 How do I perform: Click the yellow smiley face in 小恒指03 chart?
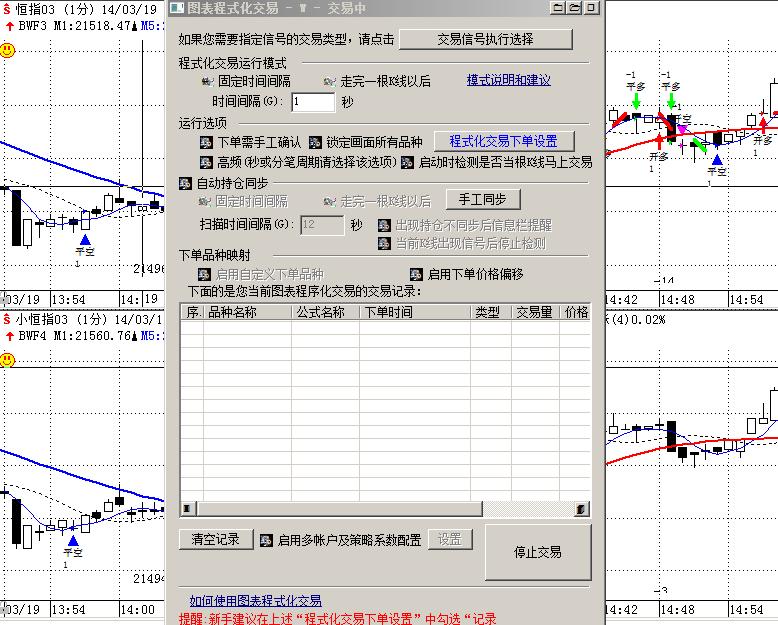point(8,359)
